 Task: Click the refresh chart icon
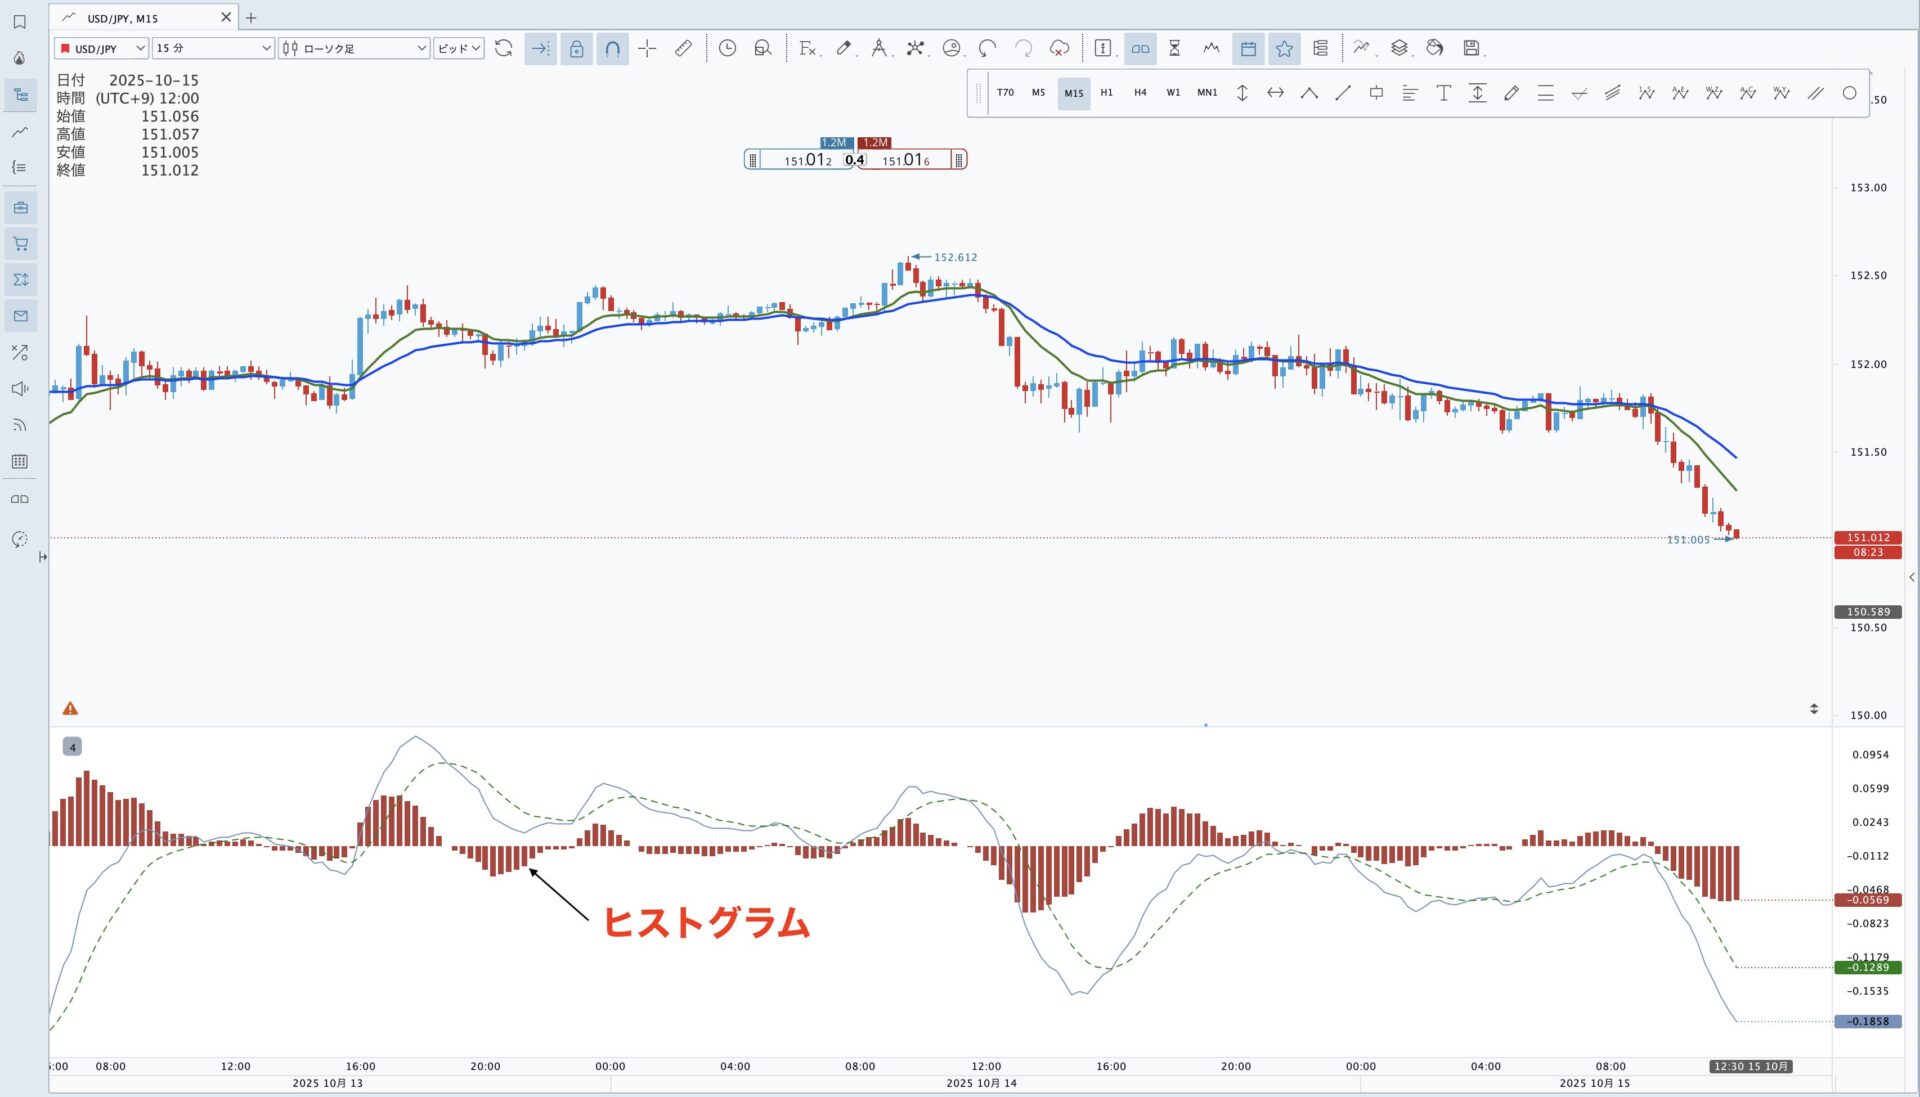pos(503,48)
